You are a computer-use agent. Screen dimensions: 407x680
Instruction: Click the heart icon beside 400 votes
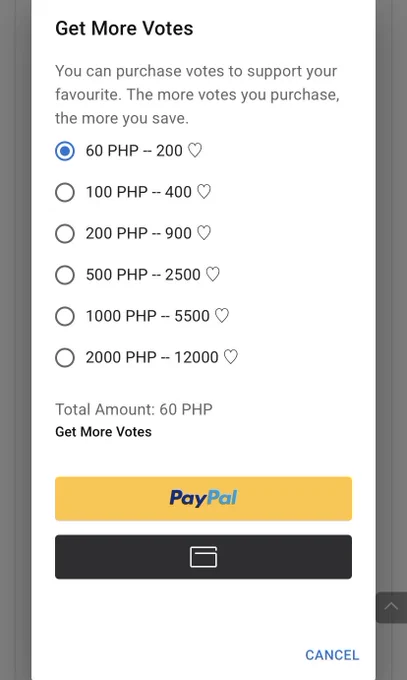point(204,192)
